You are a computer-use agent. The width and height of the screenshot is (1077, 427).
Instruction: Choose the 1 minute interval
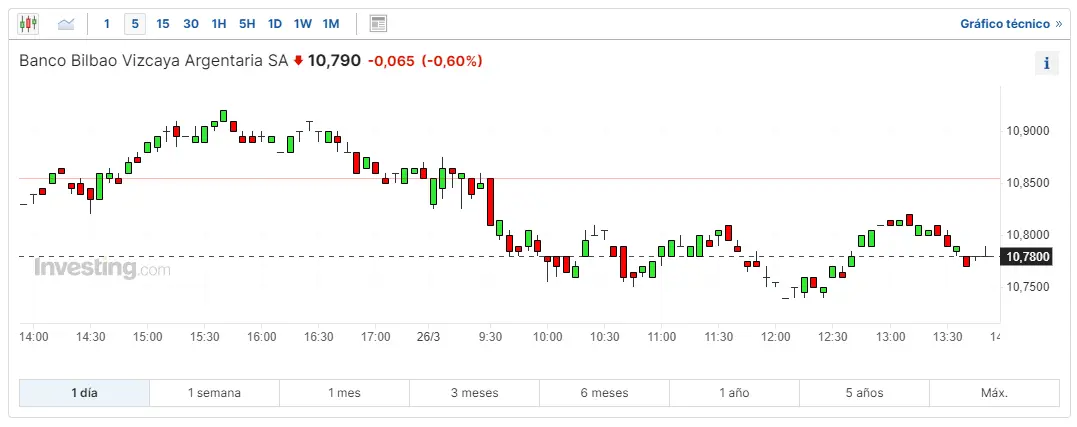pyautogui.click(x=106, y=24)
